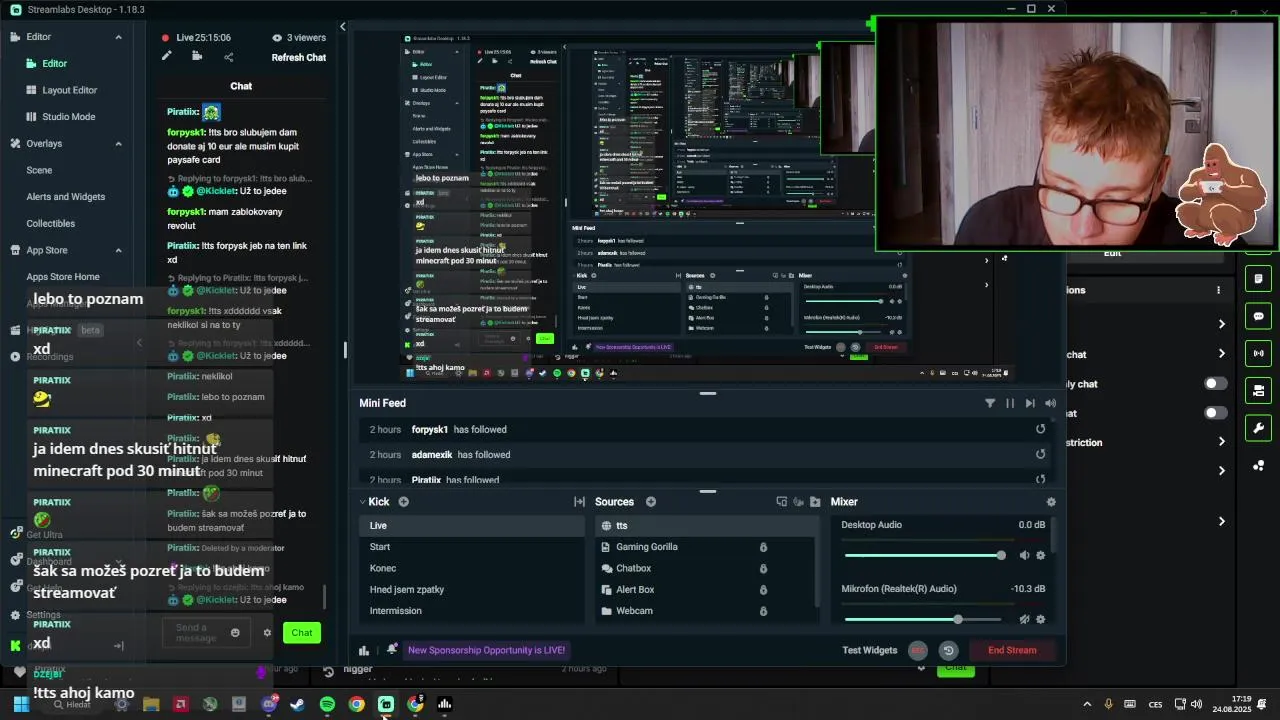
Task: Pause the Mini Feed alert queue
Action: [1010, 403]
